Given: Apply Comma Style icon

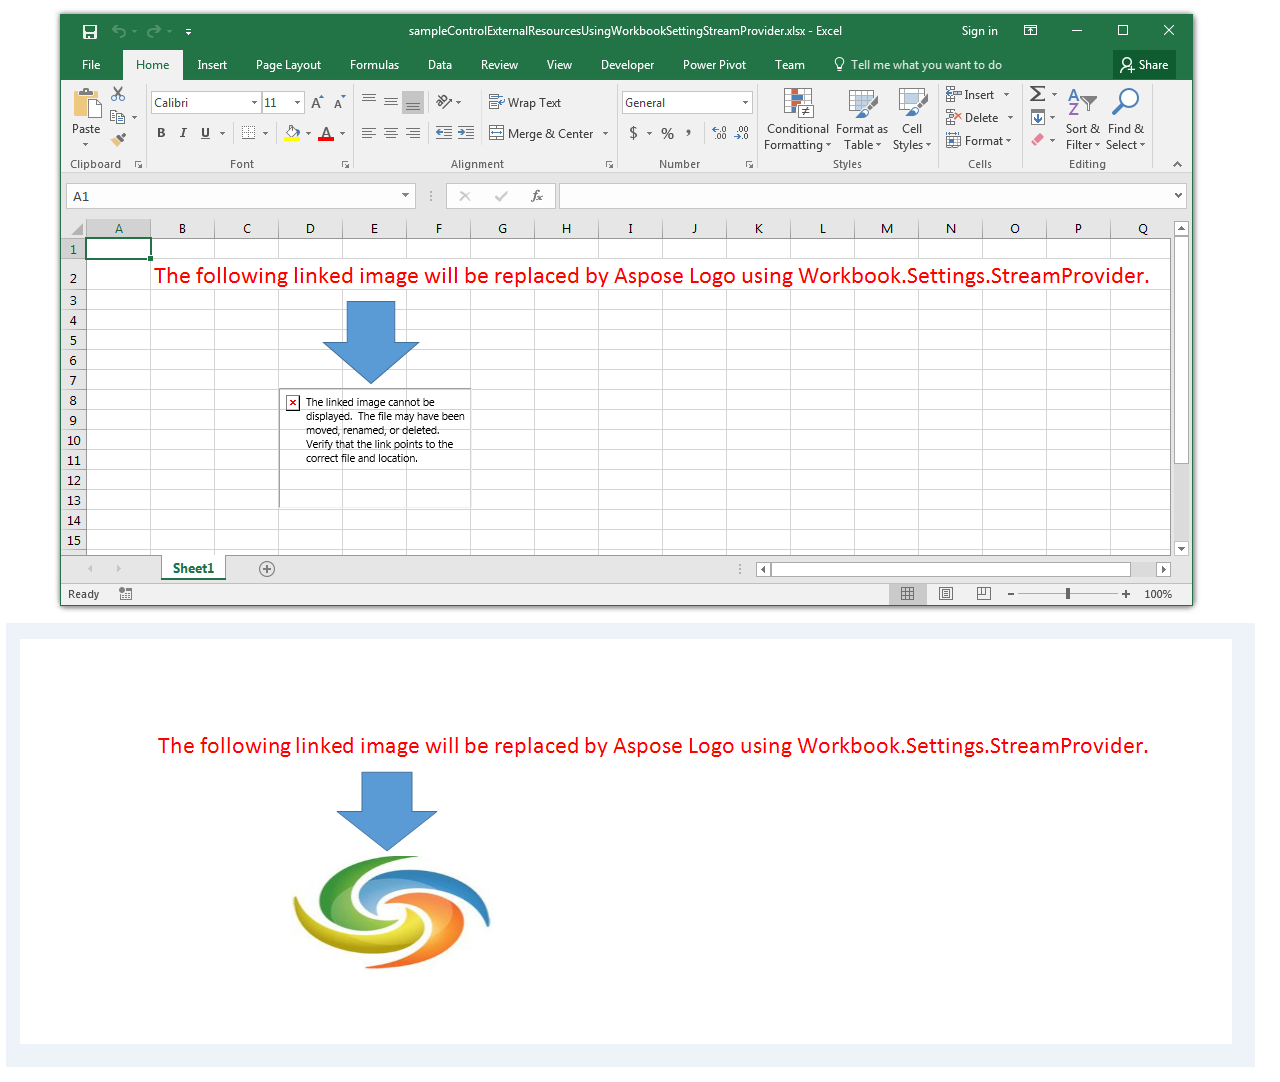Looking at the screenshot, I should coord(689,133).
